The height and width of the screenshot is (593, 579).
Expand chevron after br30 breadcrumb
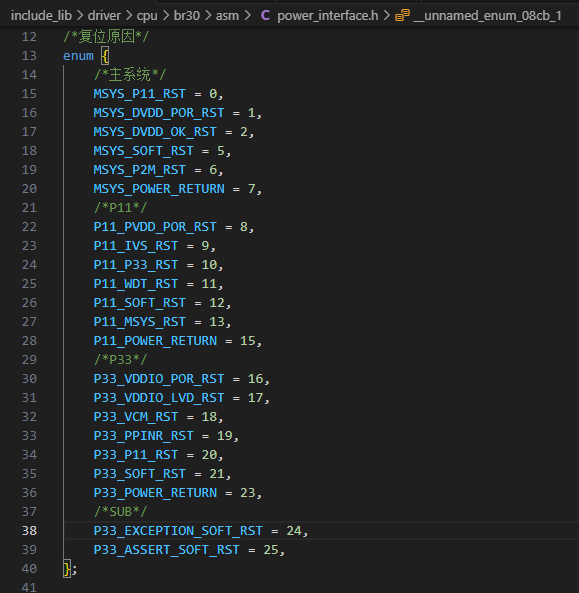point(208,16)
